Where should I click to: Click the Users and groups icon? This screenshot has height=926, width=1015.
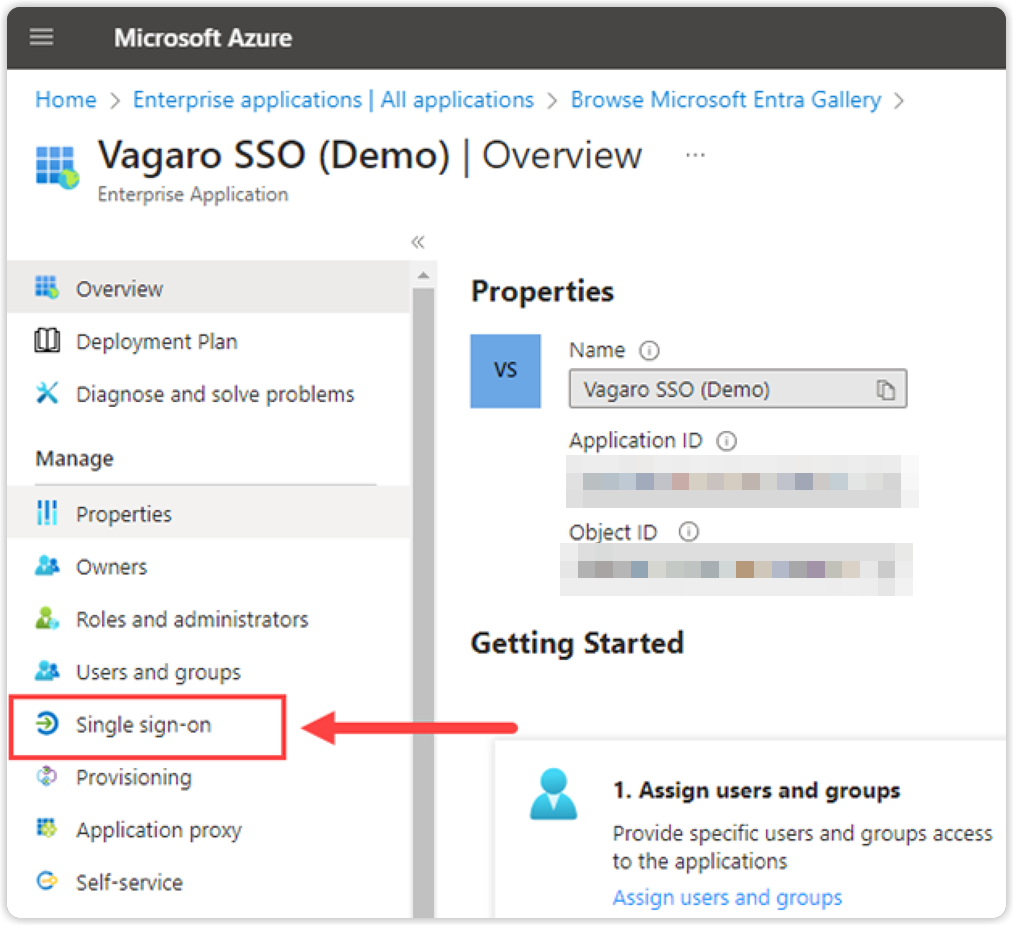click(x=47, y=671)
